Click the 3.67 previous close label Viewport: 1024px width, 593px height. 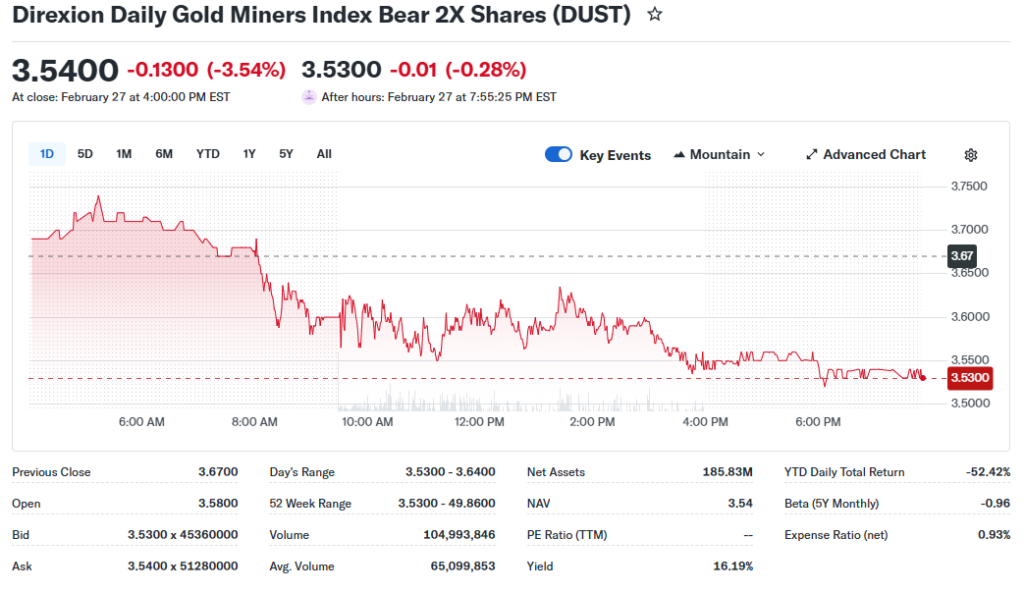(x=962, y=256)
